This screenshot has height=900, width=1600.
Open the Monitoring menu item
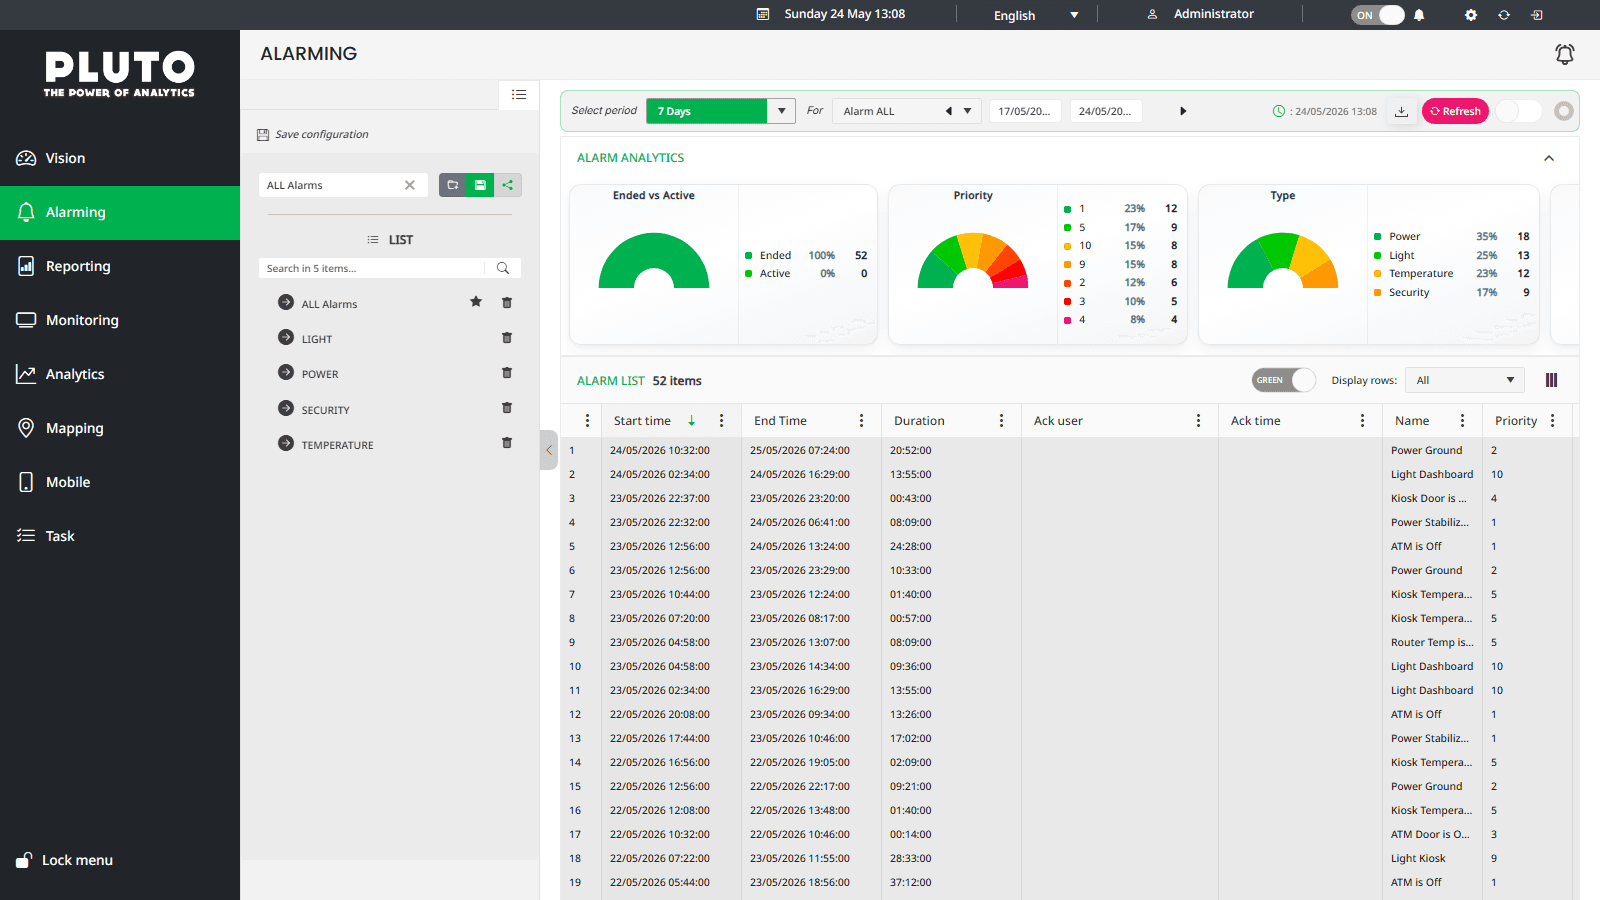(120, 320)
